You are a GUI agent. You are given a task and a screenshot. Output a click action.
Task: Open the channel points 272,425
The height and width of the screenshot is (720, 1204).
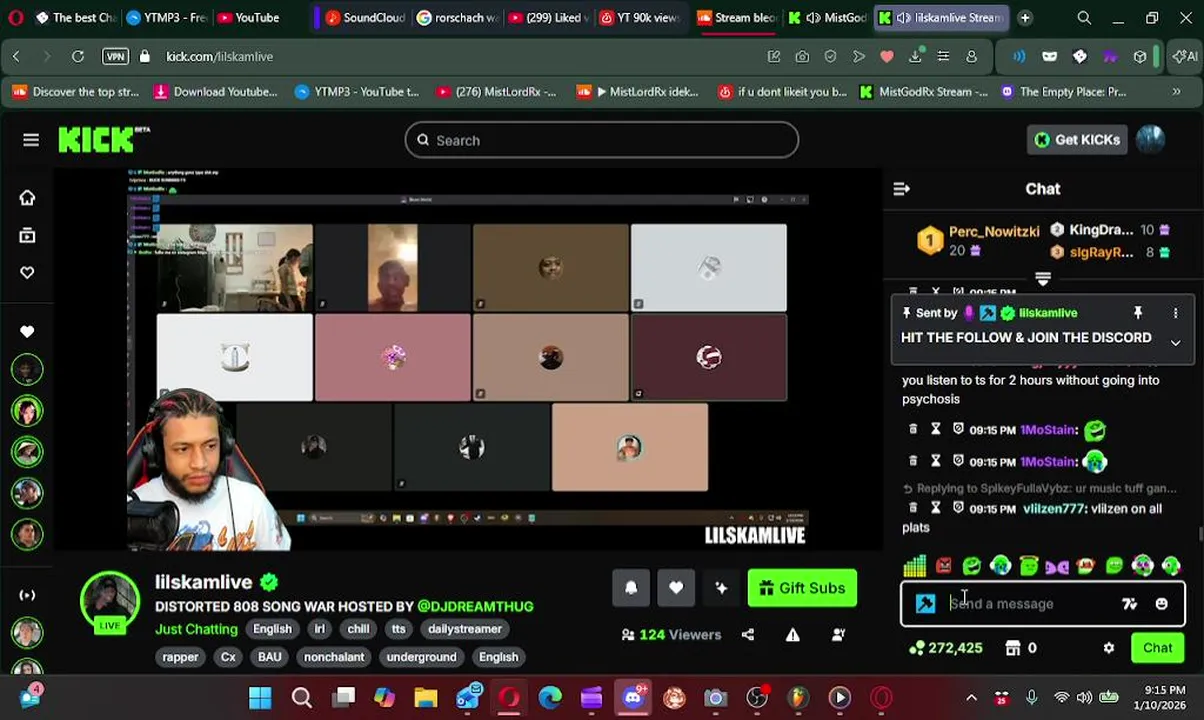click(x=946, y=648)
